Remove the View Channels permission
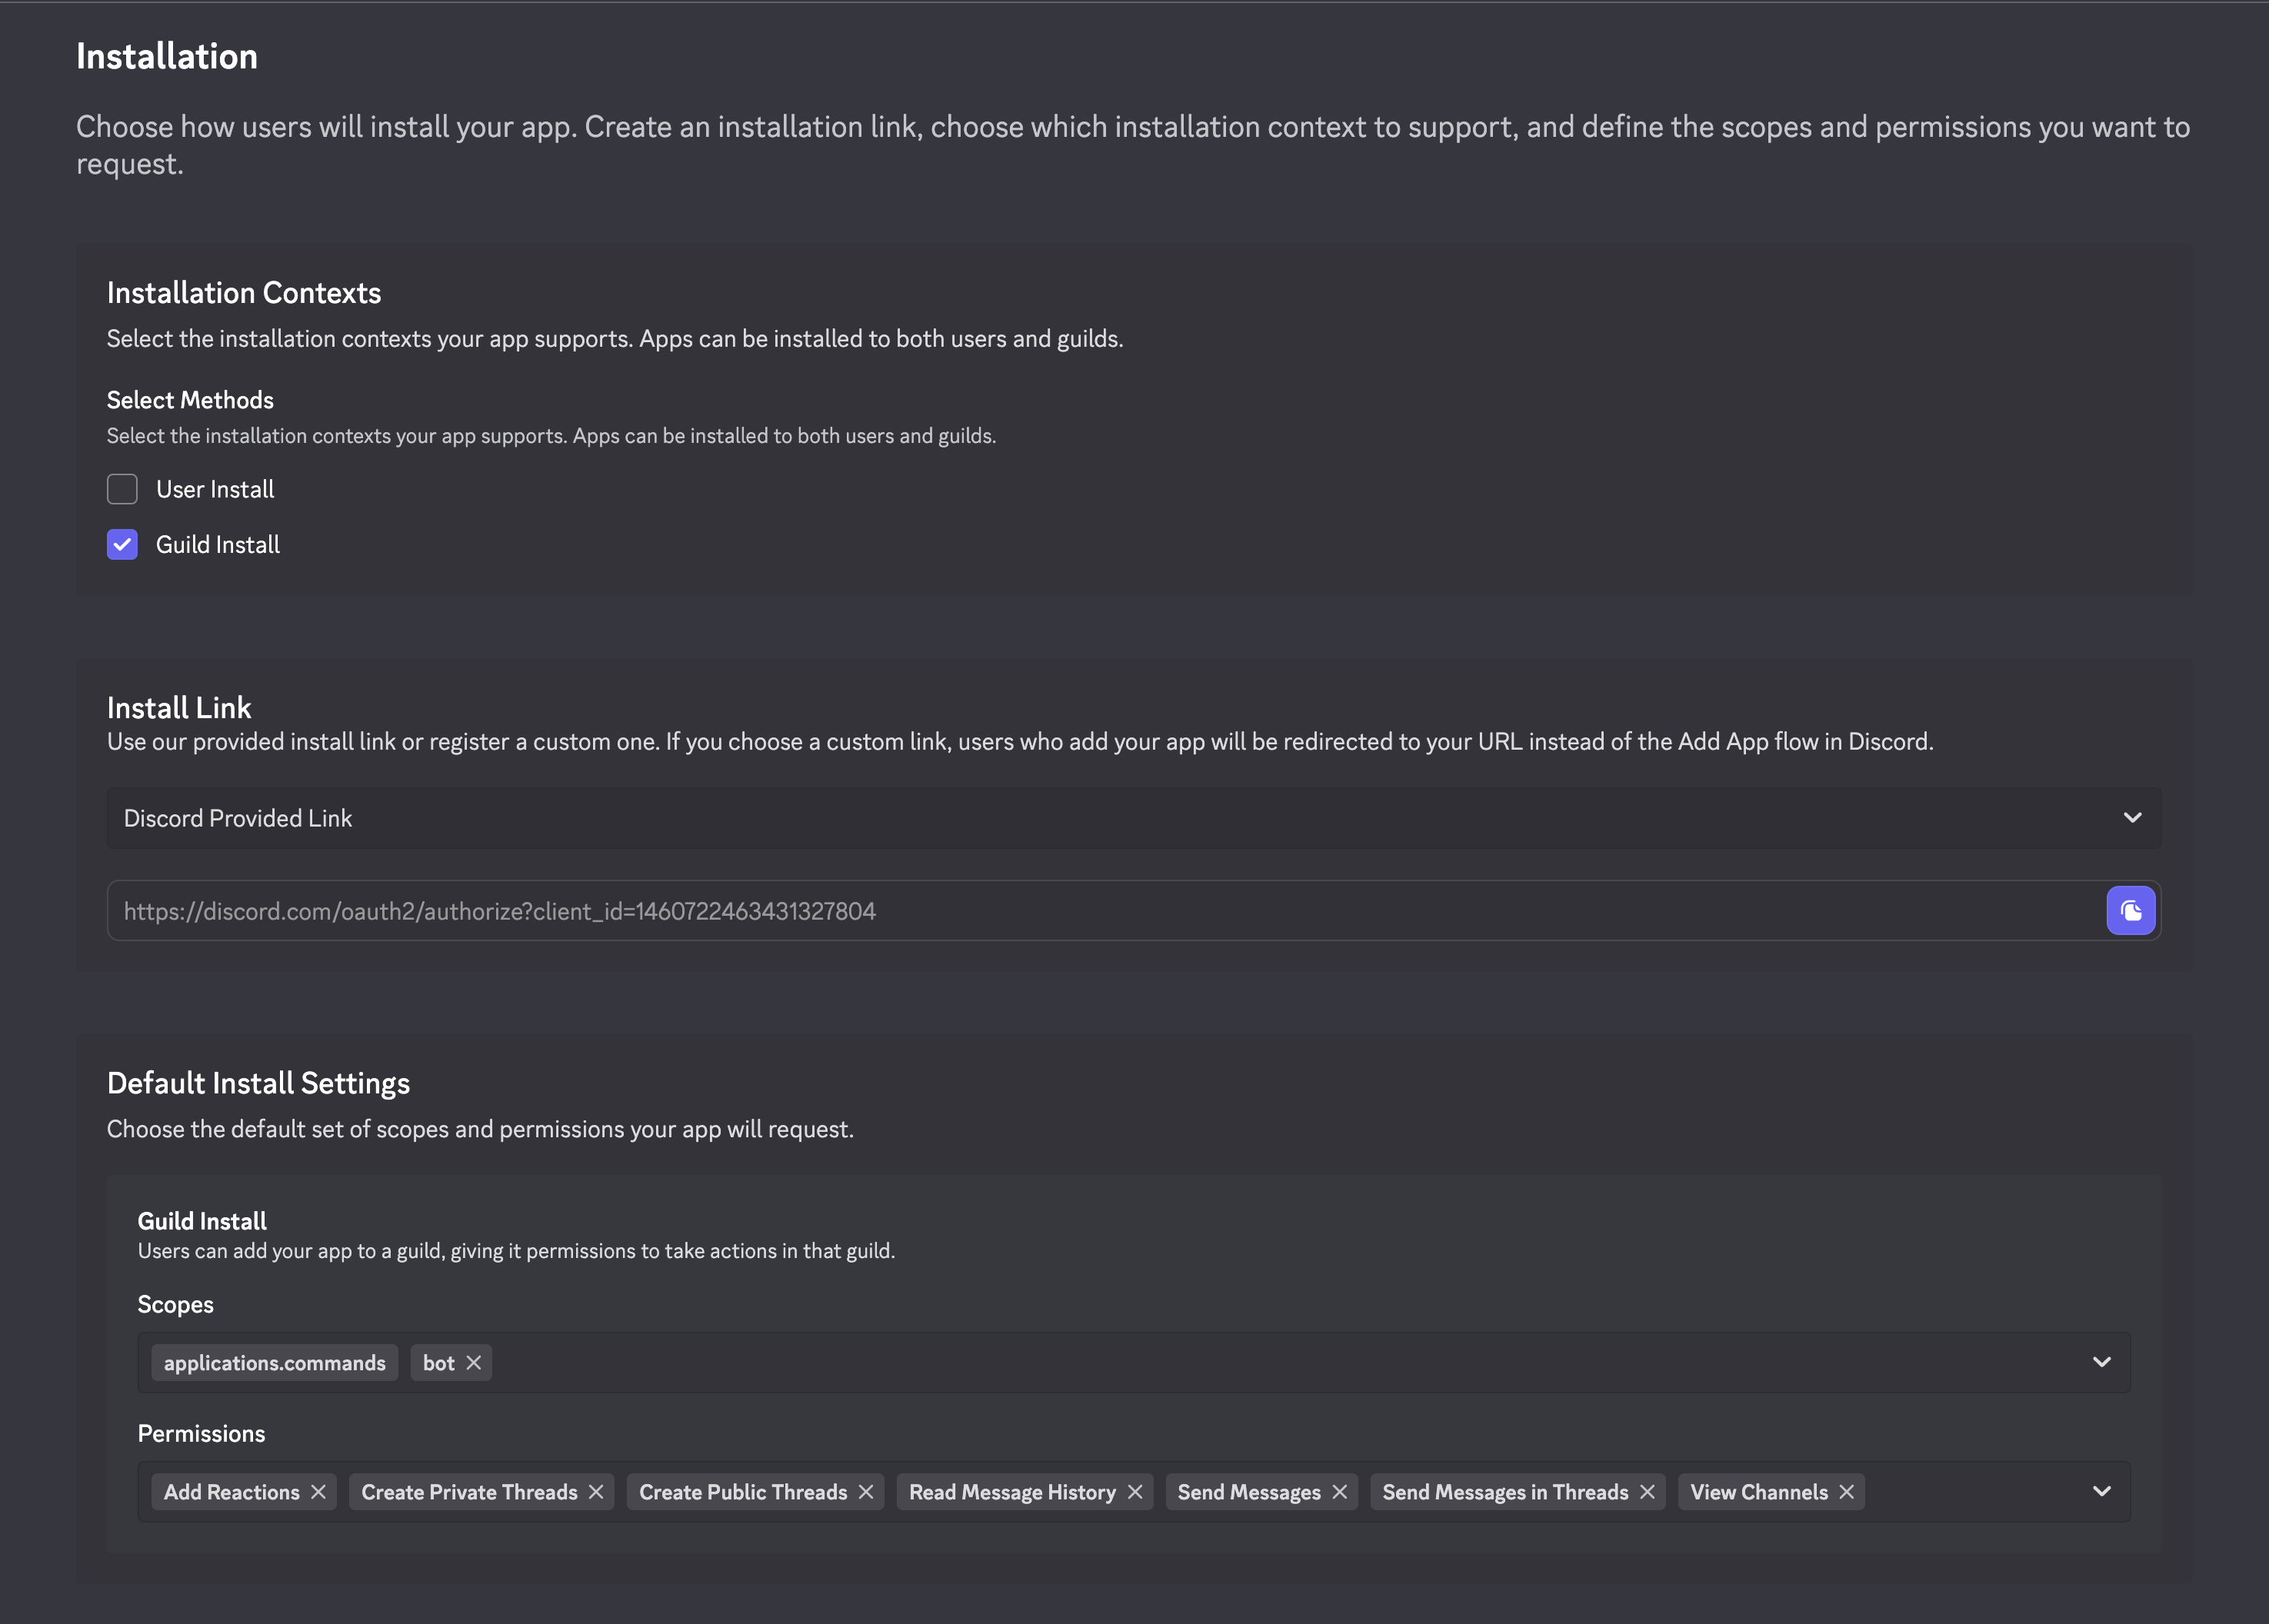Screen dimensions: 2269x1624 point(1847,1491)
